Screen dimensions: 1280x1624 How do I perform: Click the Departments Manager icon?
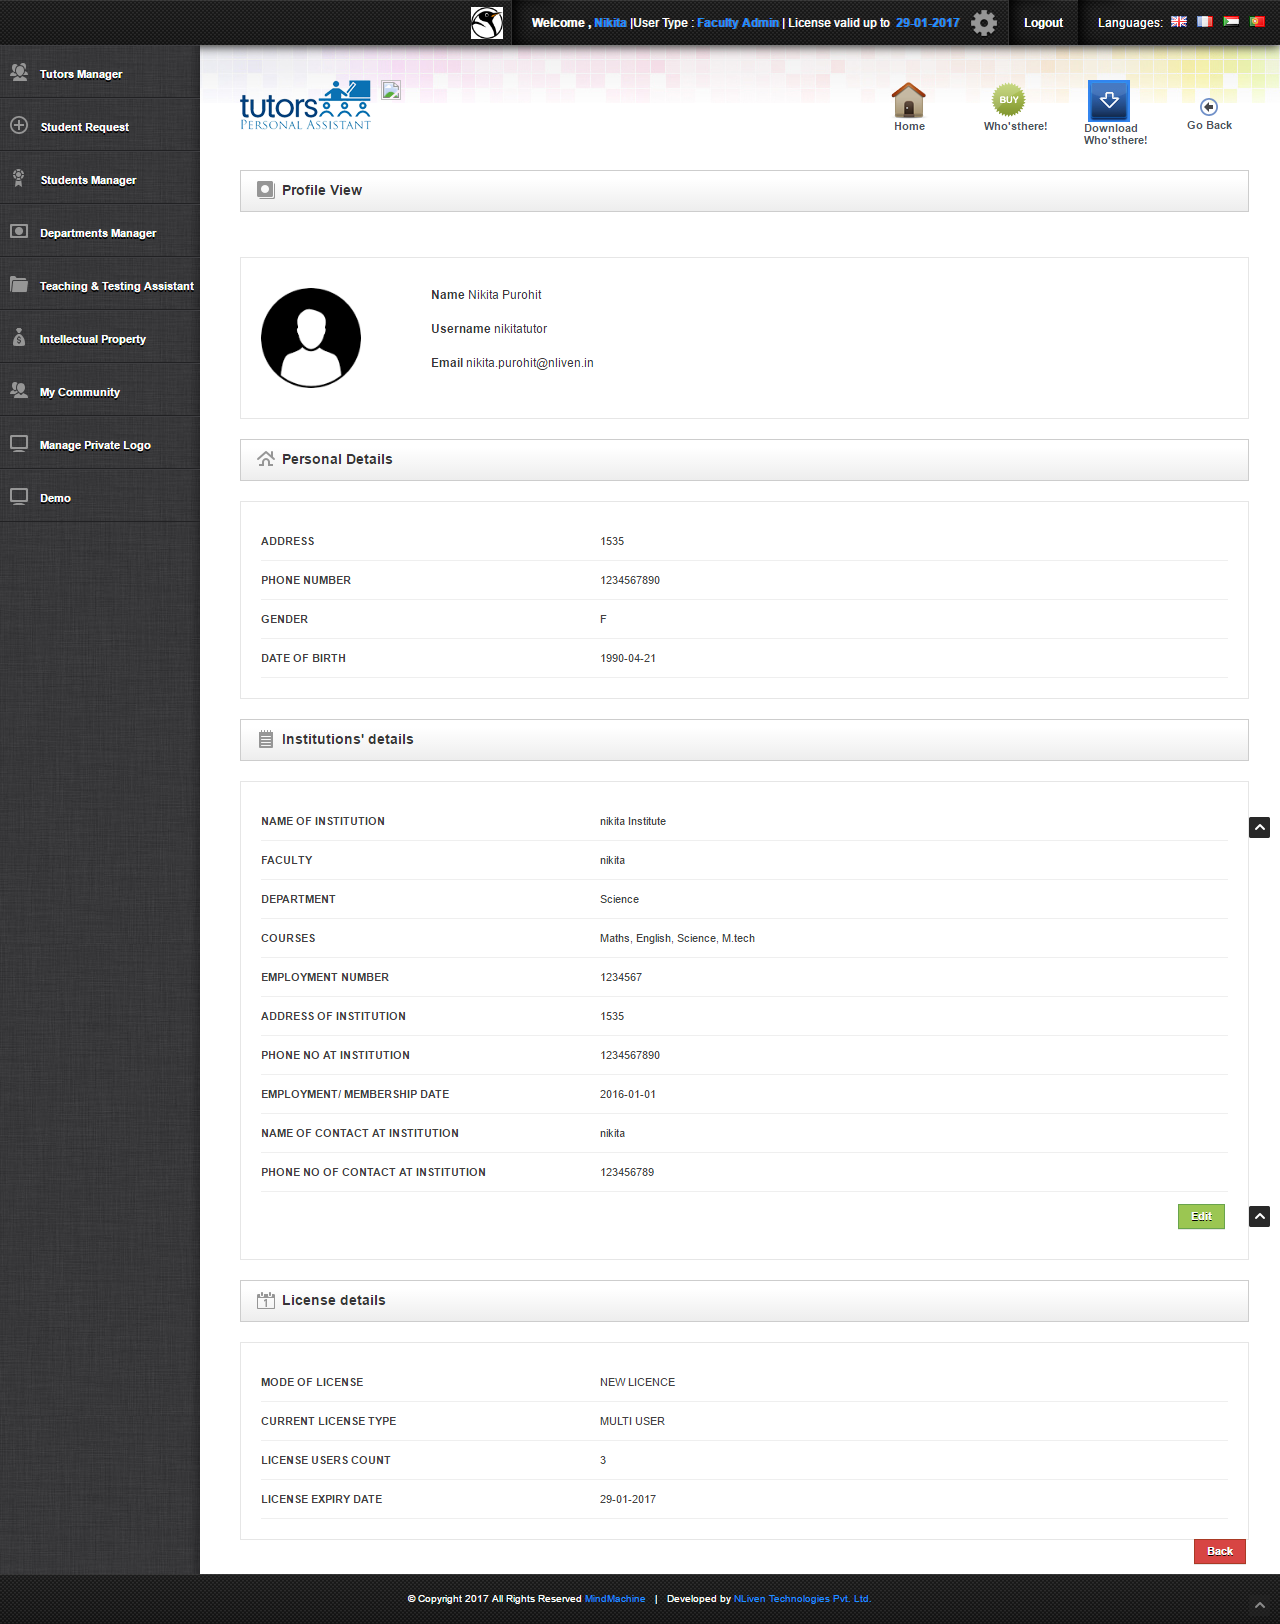click(x=19, y=231)
